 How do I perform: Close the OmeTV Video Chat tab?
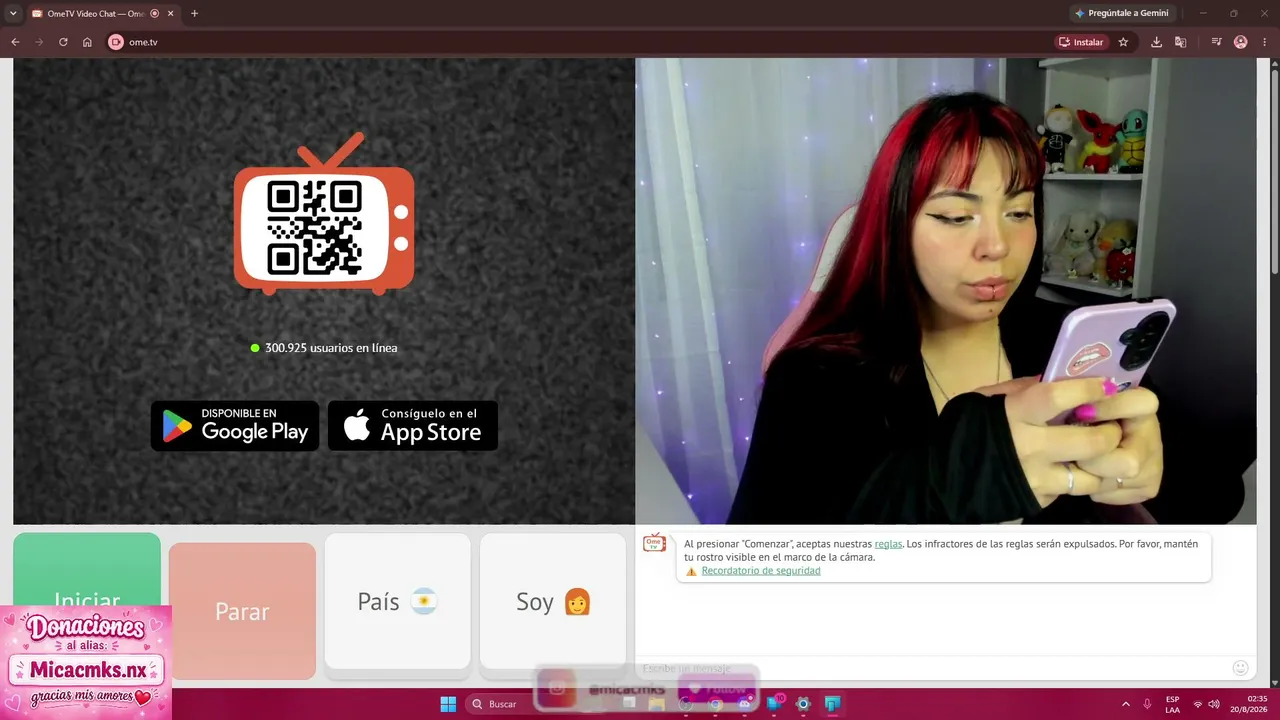point(171,13)
